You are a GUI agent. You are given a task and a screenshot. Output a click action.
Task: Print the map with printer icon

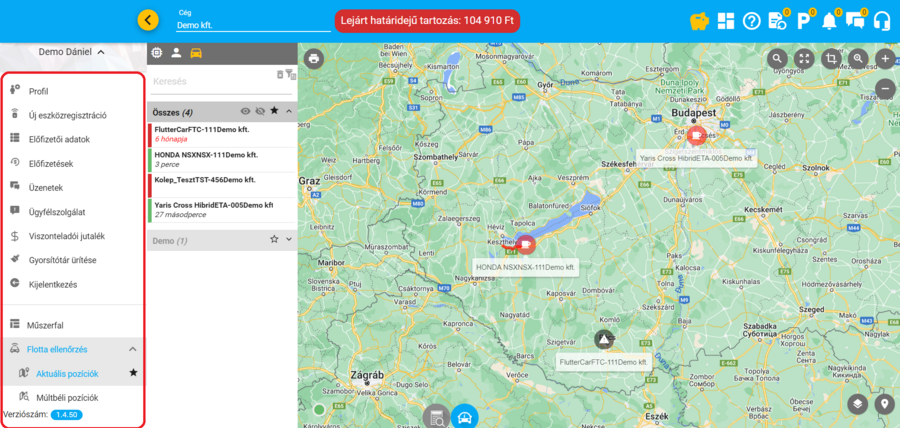(x=314, y=59)
